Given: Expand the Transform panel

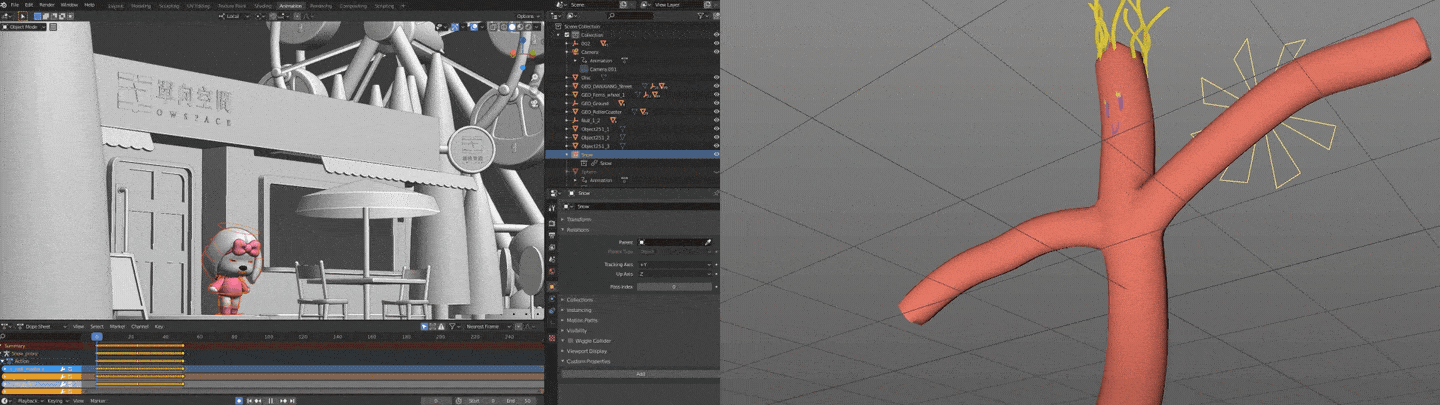Looking at the screenshot, I should click(578, 219).
